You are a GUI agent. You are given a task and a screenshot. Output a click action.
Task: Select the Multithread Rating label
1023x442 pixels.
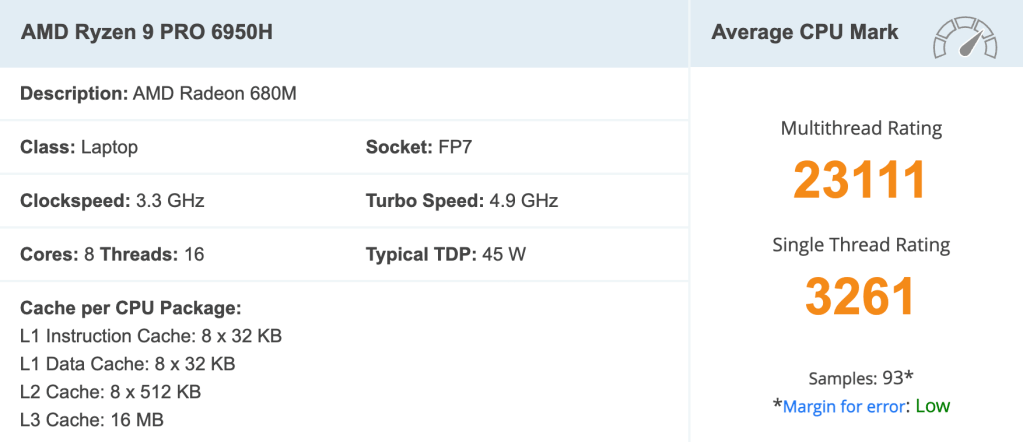[x=861, y=128]
